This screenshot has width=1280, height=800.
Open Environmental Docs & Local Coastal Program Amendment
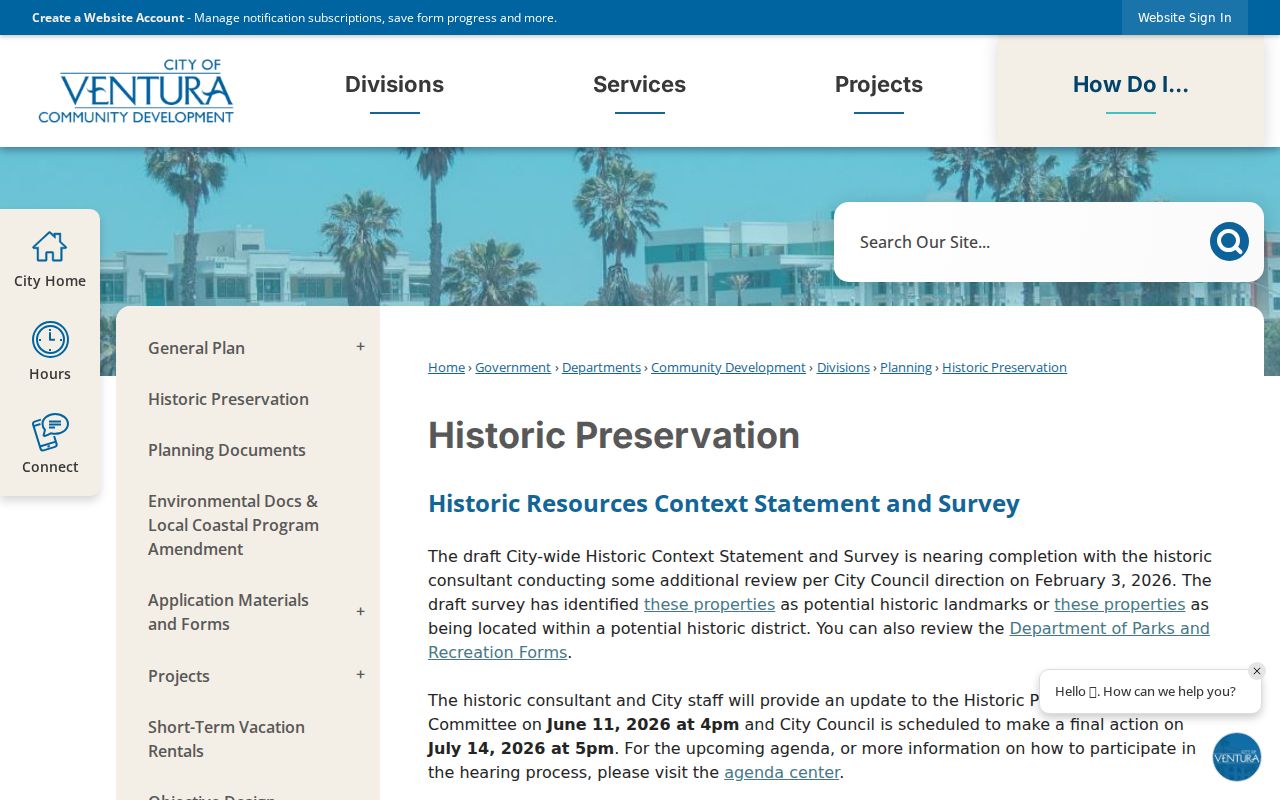[234, 525]
